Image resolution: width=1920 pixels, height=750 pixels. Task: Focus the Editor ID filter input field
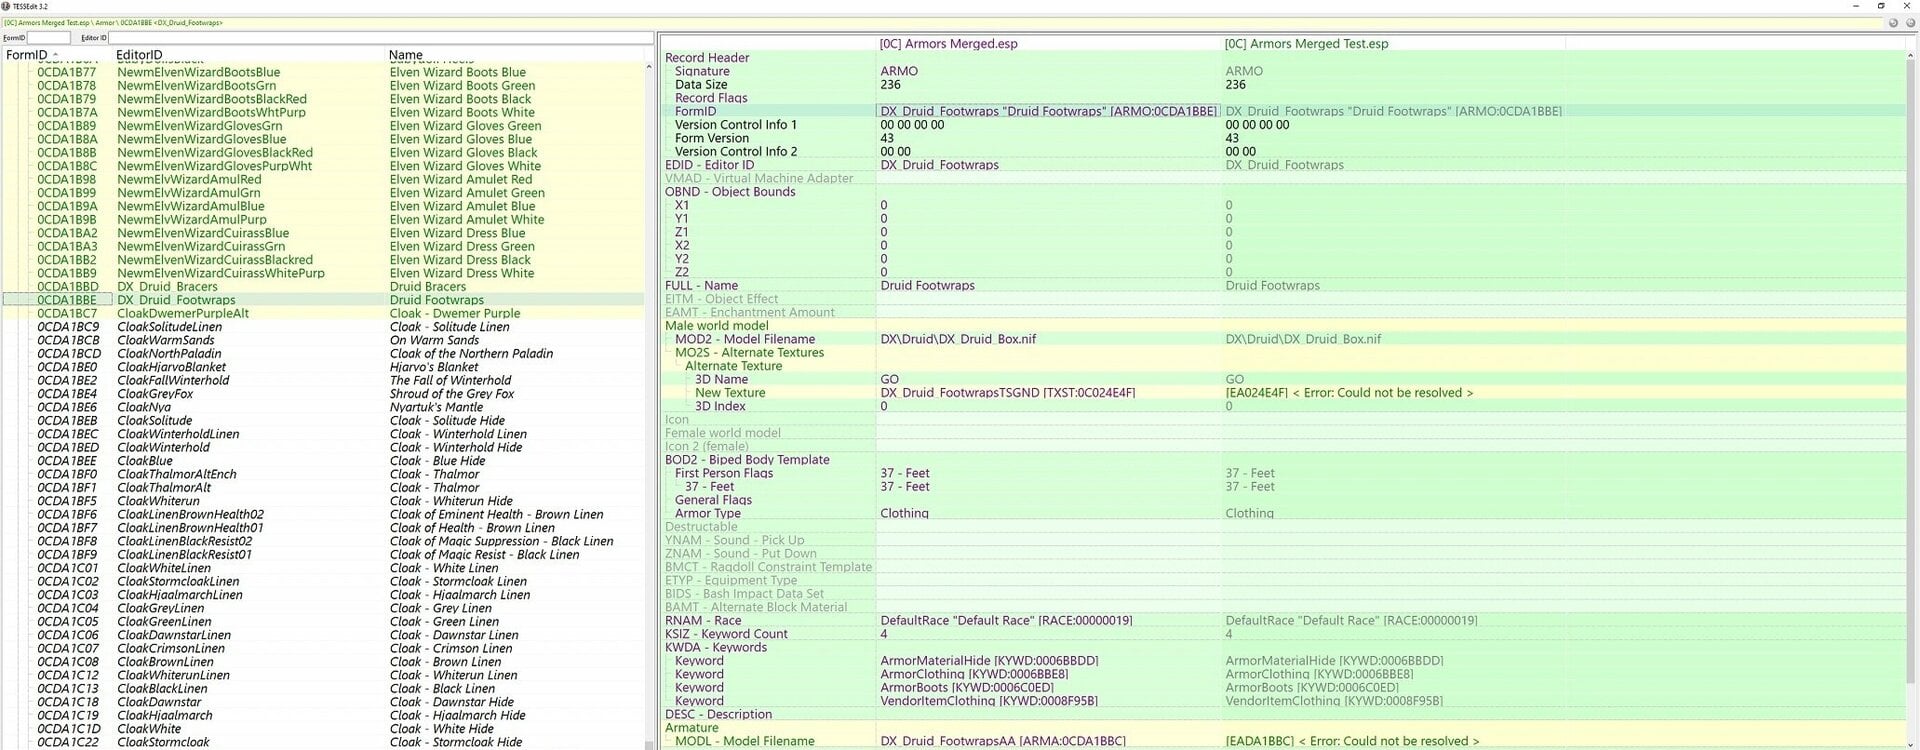(x=380, y=38)
